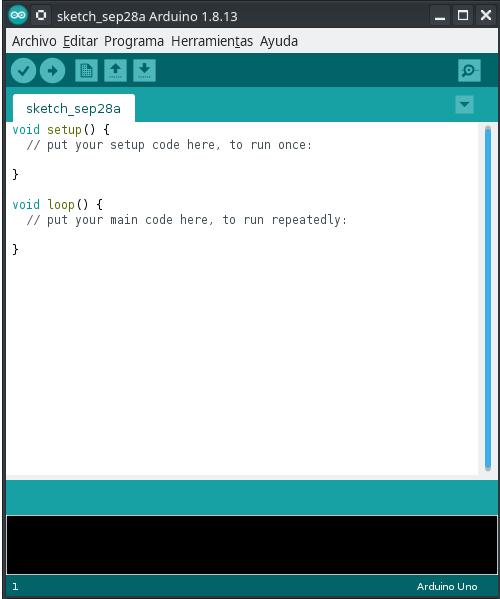The image size is (500, 599).
Task: Click the black console output area
Action: (252, 545)
